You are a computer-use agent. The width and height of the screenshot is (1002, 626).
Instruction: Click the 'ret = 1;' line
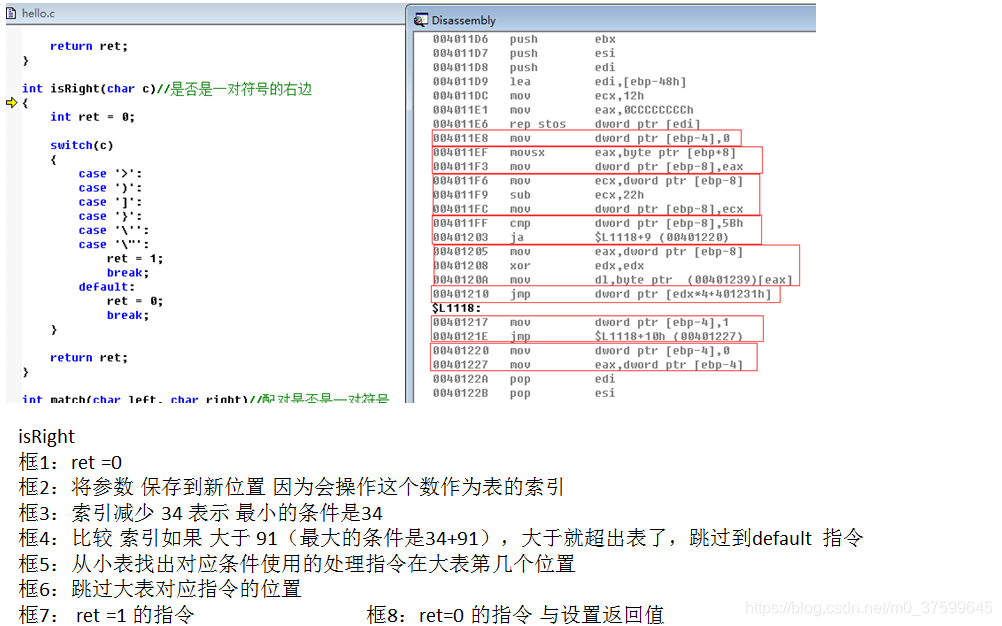pyautogui.click(x=135, y=259)
